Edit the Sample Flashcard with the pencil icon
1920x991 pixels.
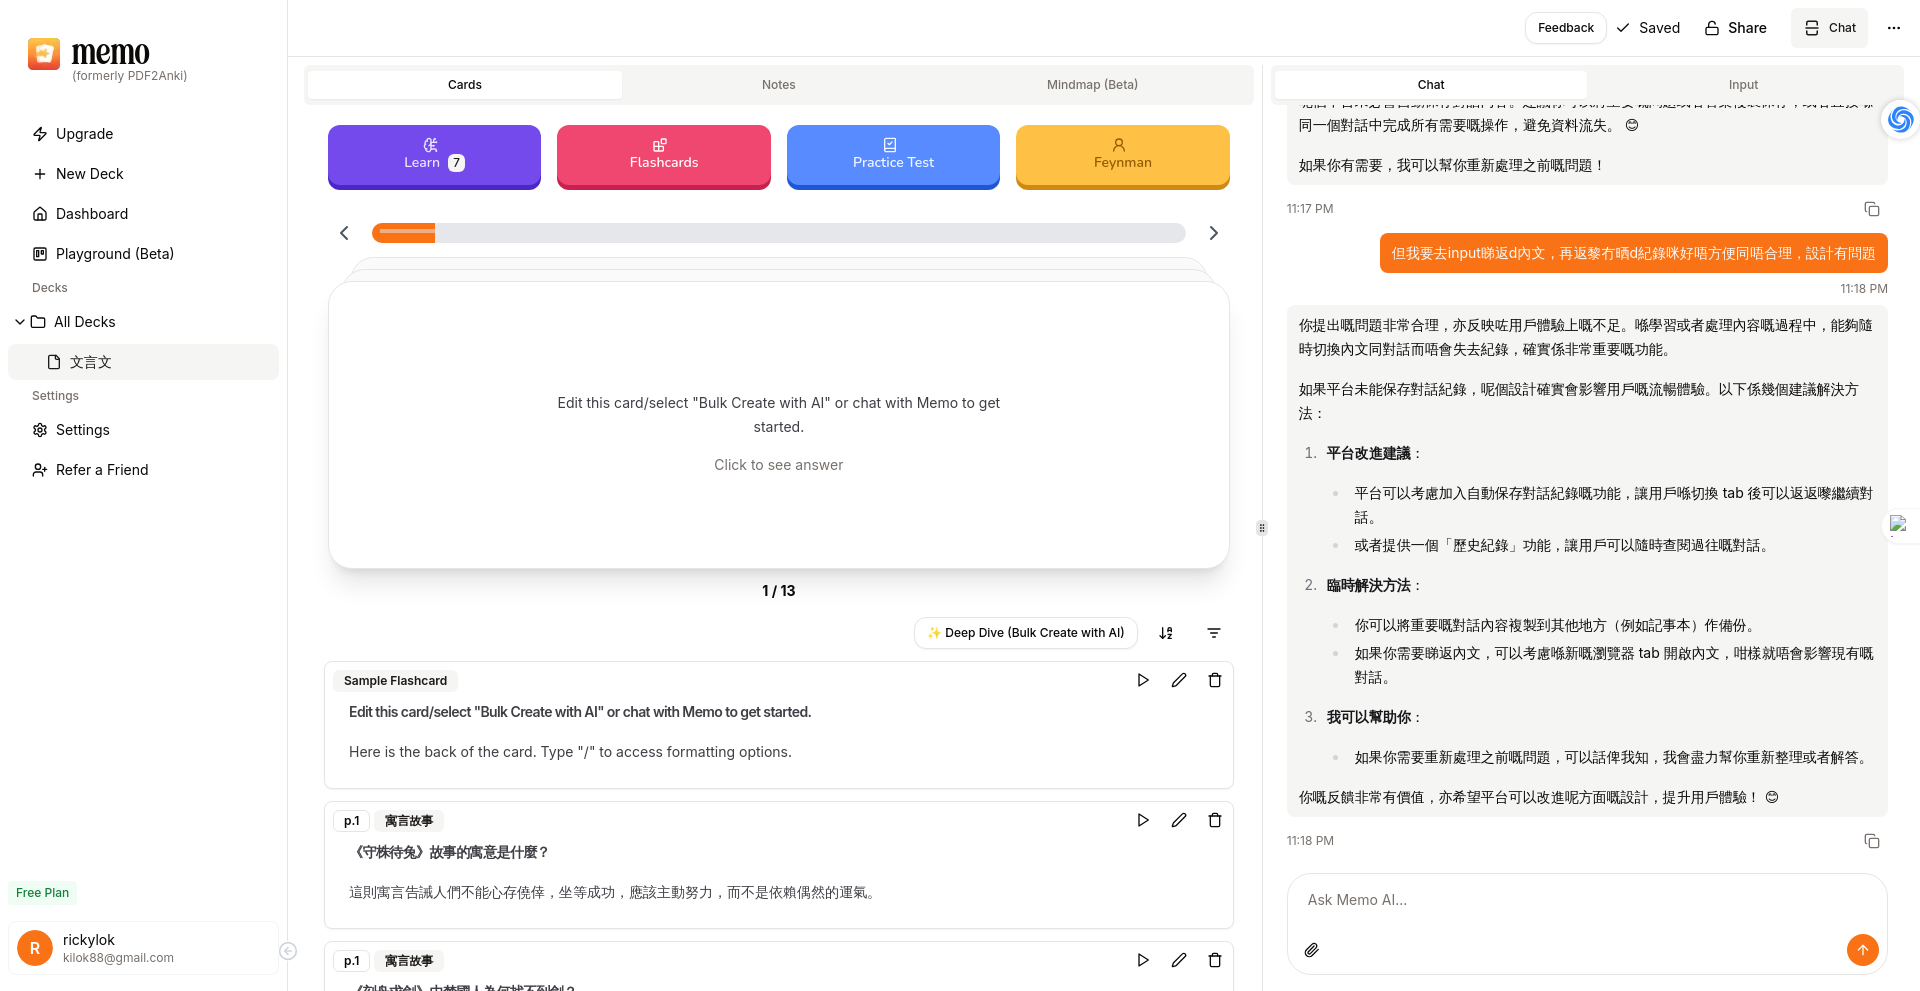tap(1179, 680)
